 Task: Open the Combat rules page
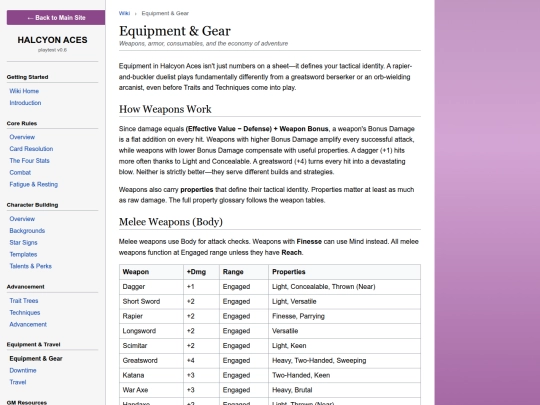tap(20, 173)
